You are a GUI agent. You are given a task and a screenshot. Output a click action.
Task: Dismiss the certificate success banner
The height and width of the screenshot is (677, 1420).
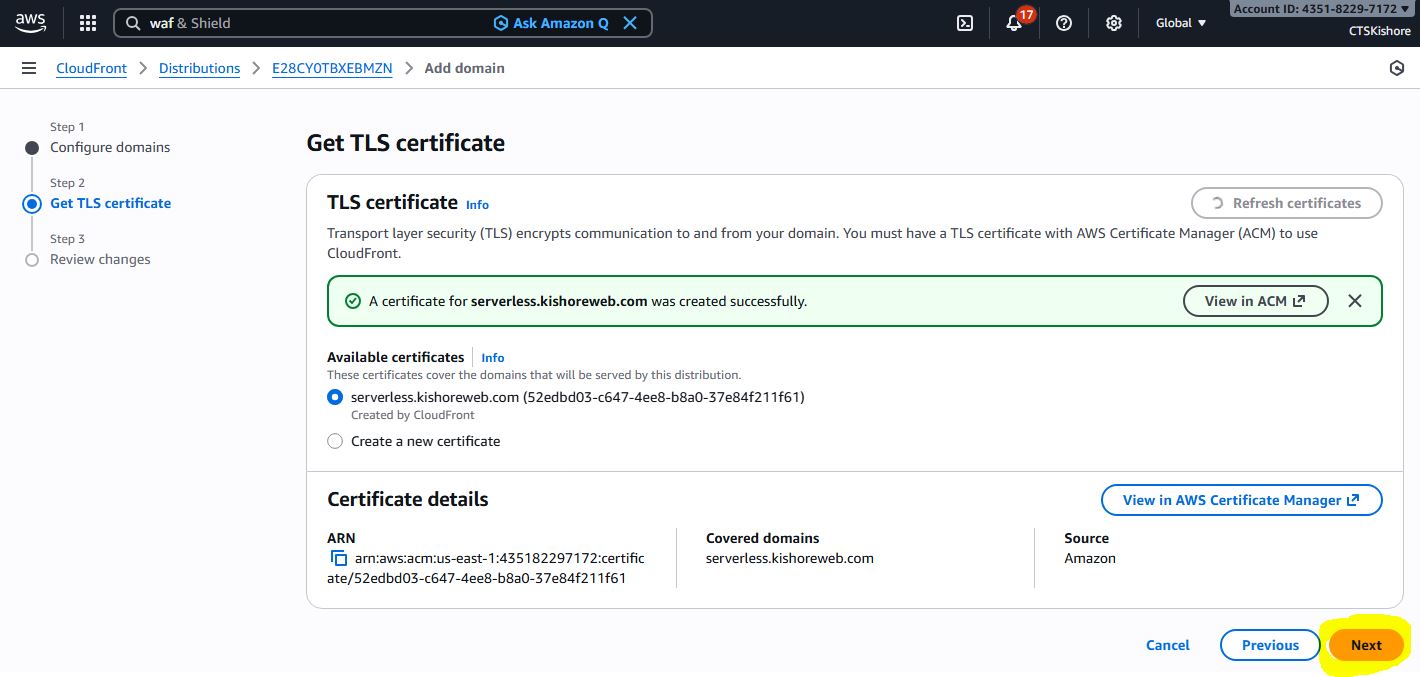click(x=1355, y=301)
